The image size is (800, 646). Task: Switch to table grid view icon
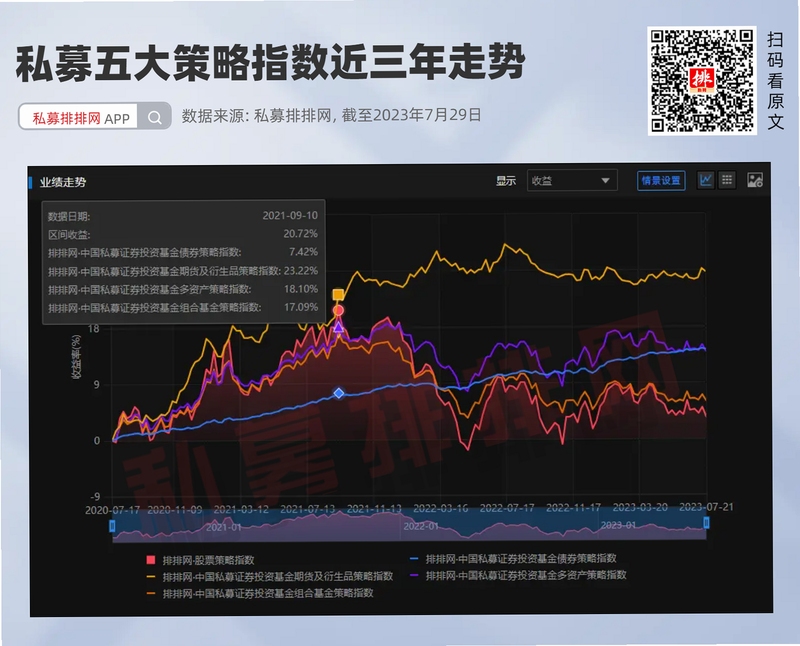point(727,180)
